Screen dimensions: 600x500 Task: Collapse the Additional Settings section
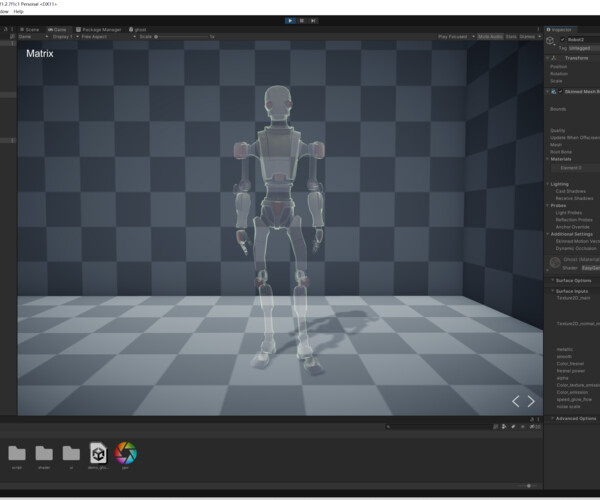pos(548,234)
